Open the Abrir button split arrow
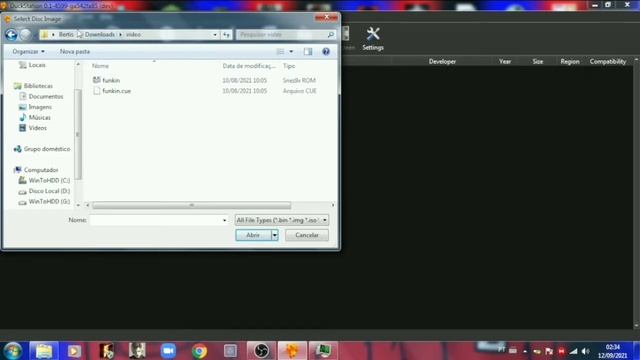This screenshot has width=640, height=360. point(275,235)
